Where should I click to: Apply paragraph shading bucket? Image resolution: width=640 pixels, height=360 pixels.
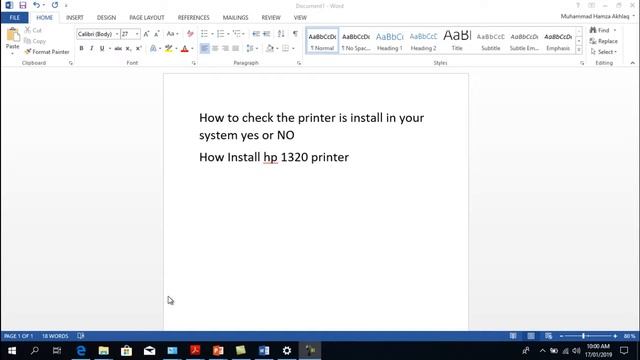[x=270, y=49]
